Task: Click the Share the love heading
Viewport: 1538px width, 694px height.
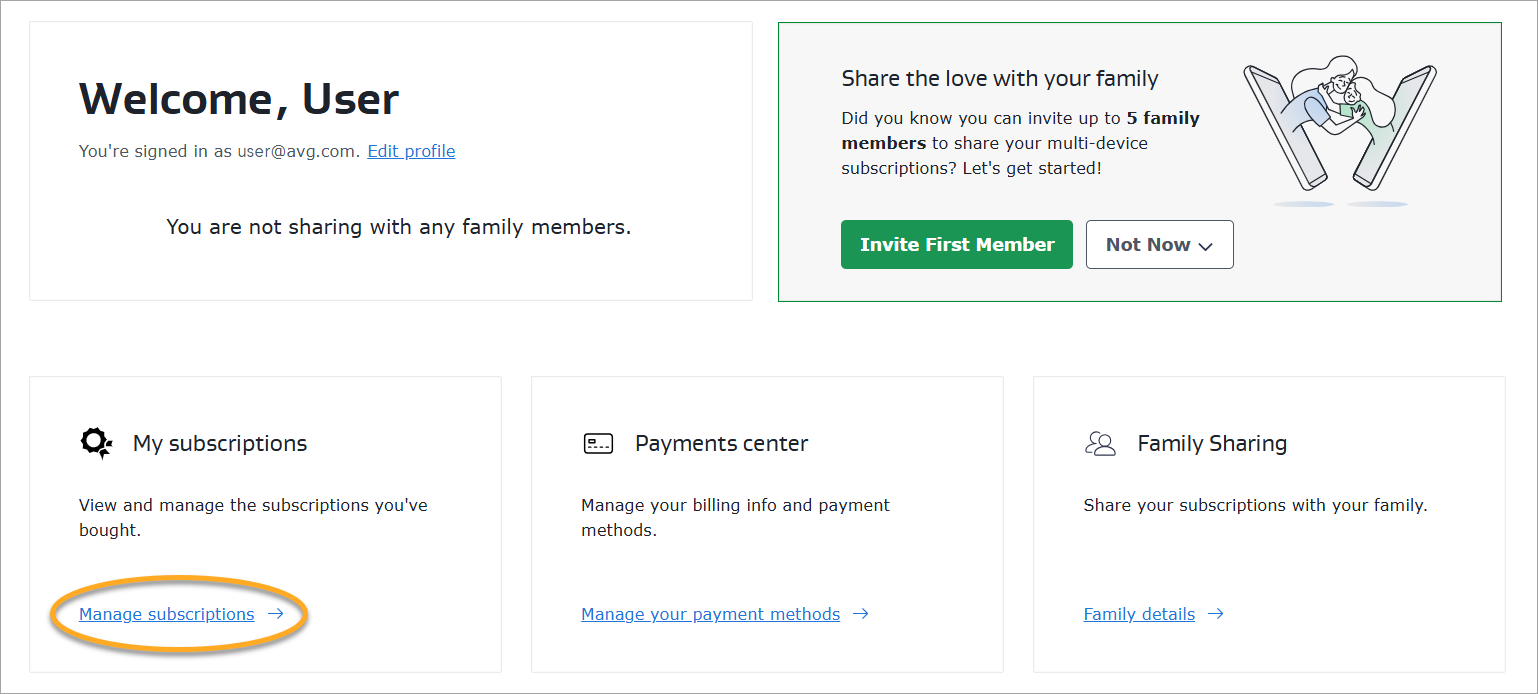Action: pyautogui.click(x=999, y=79)
